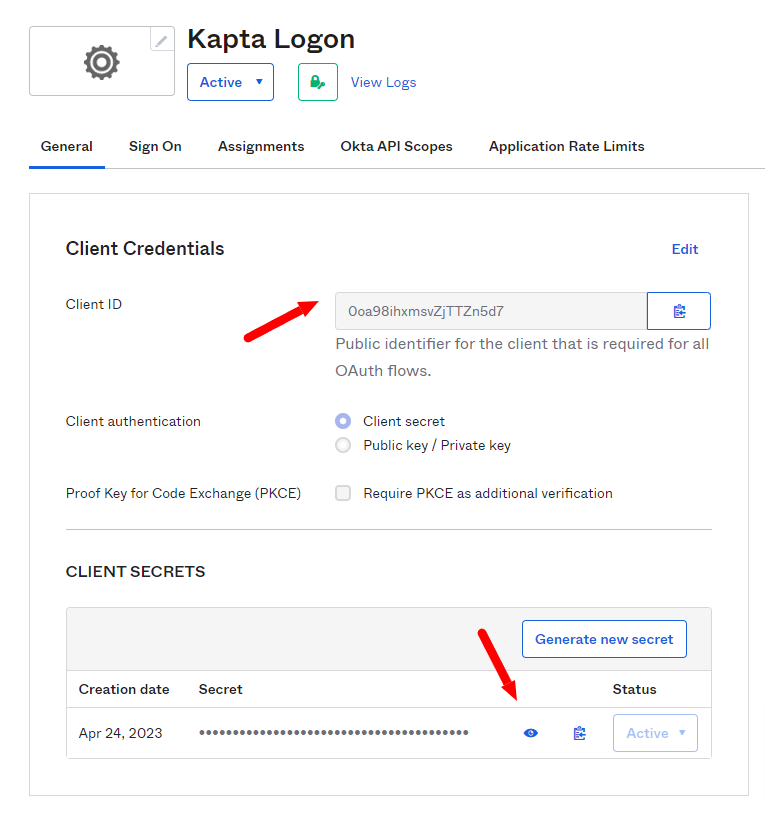Open the Assignments tab
The image size is (765, 815).
click(x=260, y=146)
